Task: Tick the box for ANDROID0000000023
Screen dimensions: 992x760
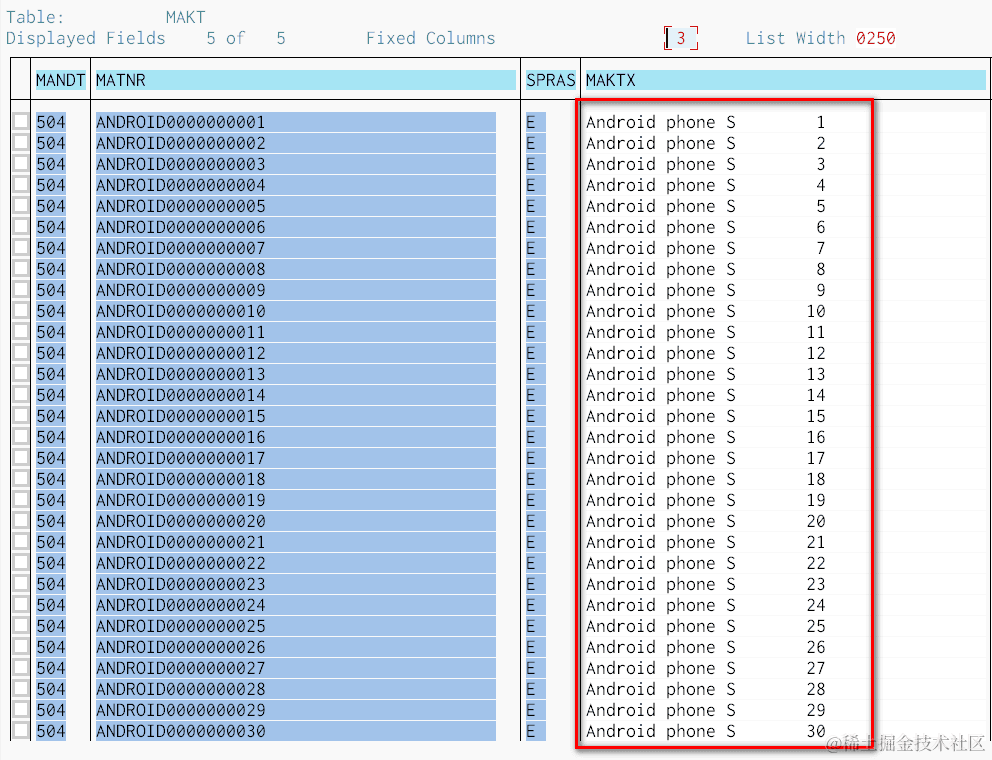Action: 21,583
